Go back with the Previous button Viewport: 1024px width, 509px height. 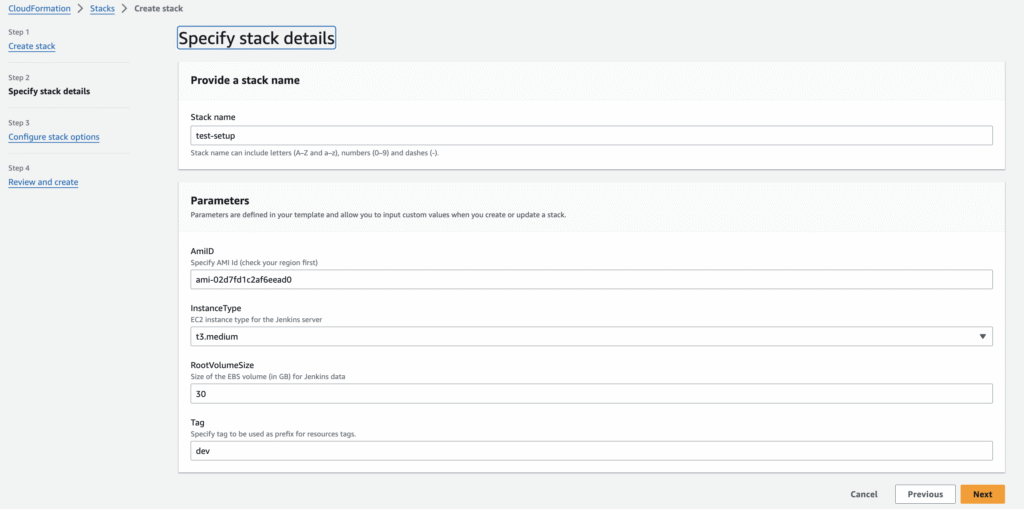click(925, 495)
